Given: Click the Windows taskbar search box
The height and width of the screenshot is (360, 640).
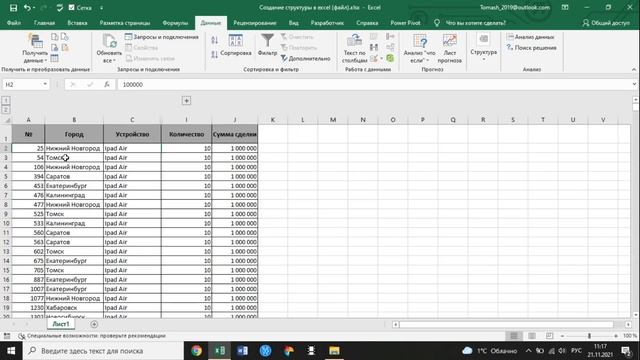Looking at the screenshot, I should click(x=103, y=351).
